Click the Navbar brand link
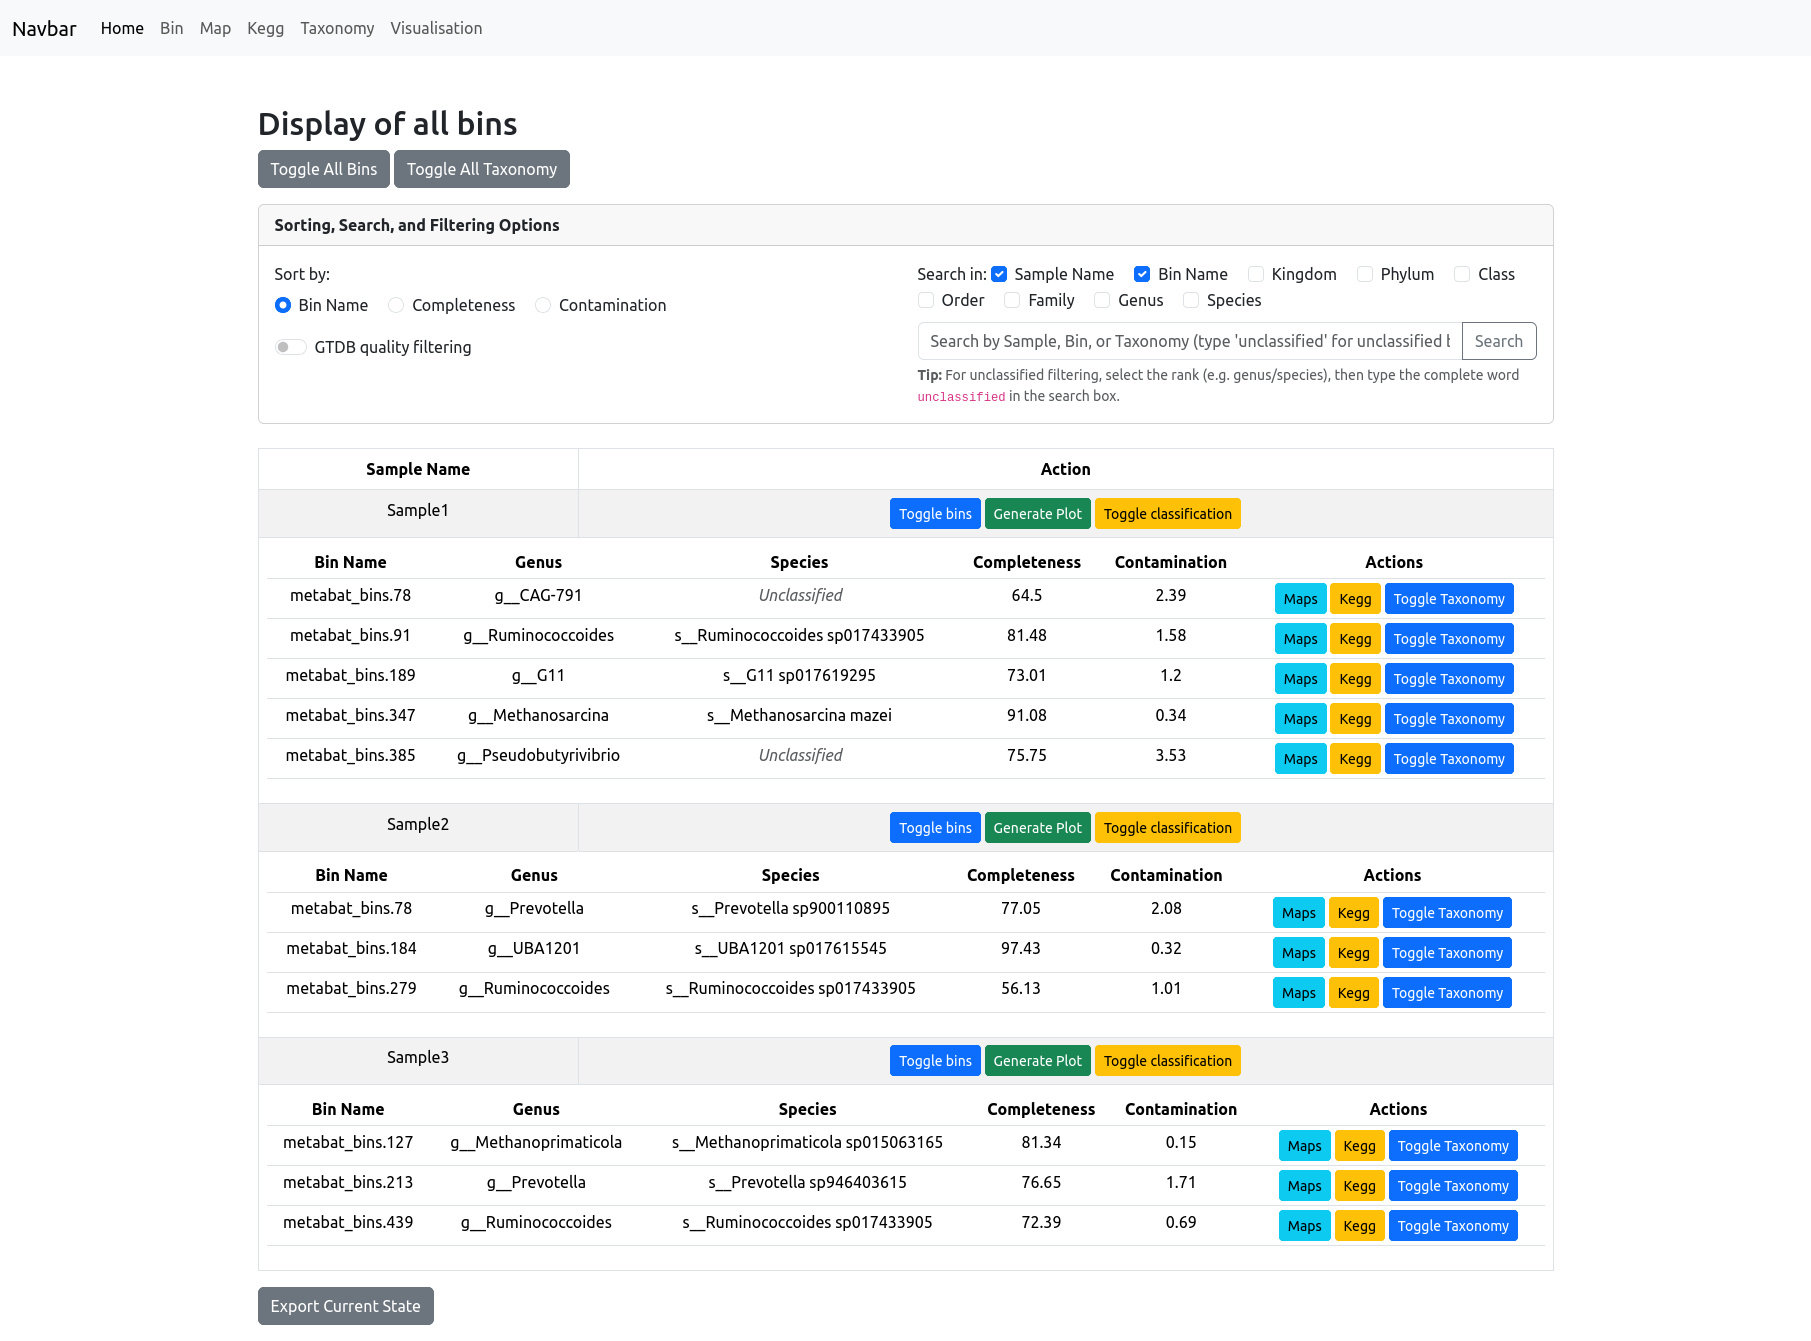 coord(44,28)
